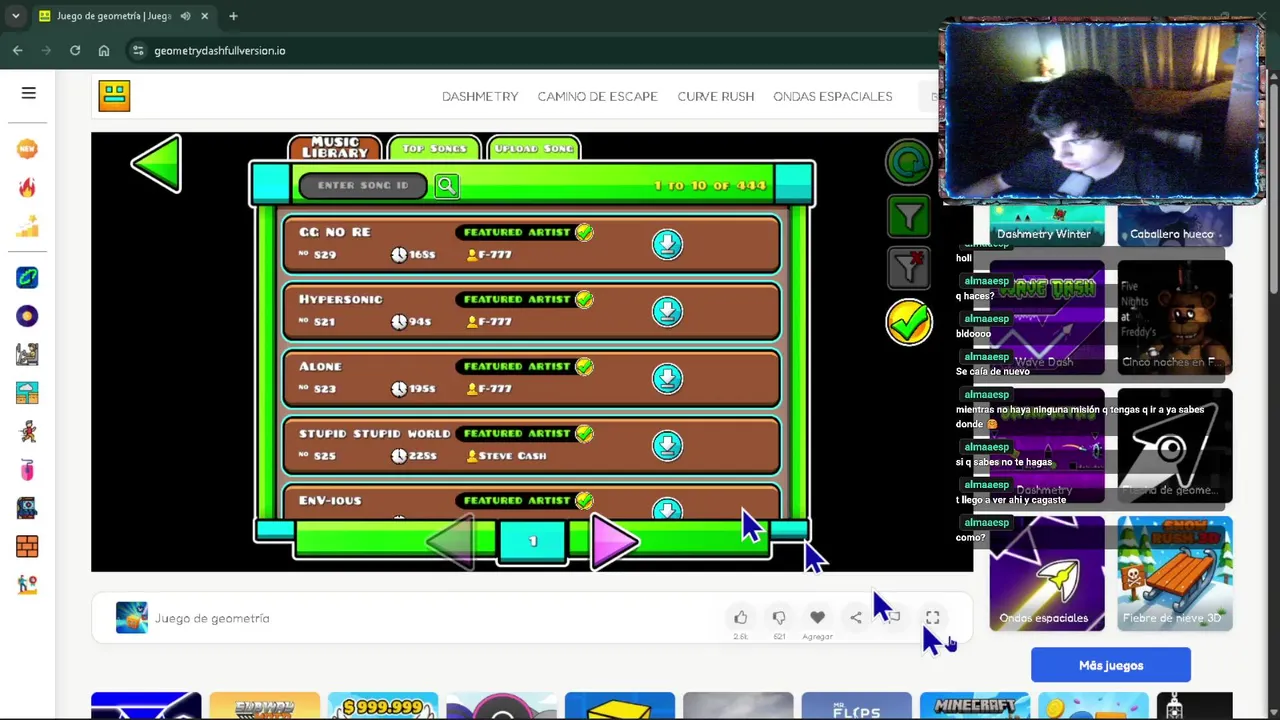The width and height of the screenshot is (1280, 720).
Task: Open the Minecraft game thumbnail
Action: [x=975, y=706]
